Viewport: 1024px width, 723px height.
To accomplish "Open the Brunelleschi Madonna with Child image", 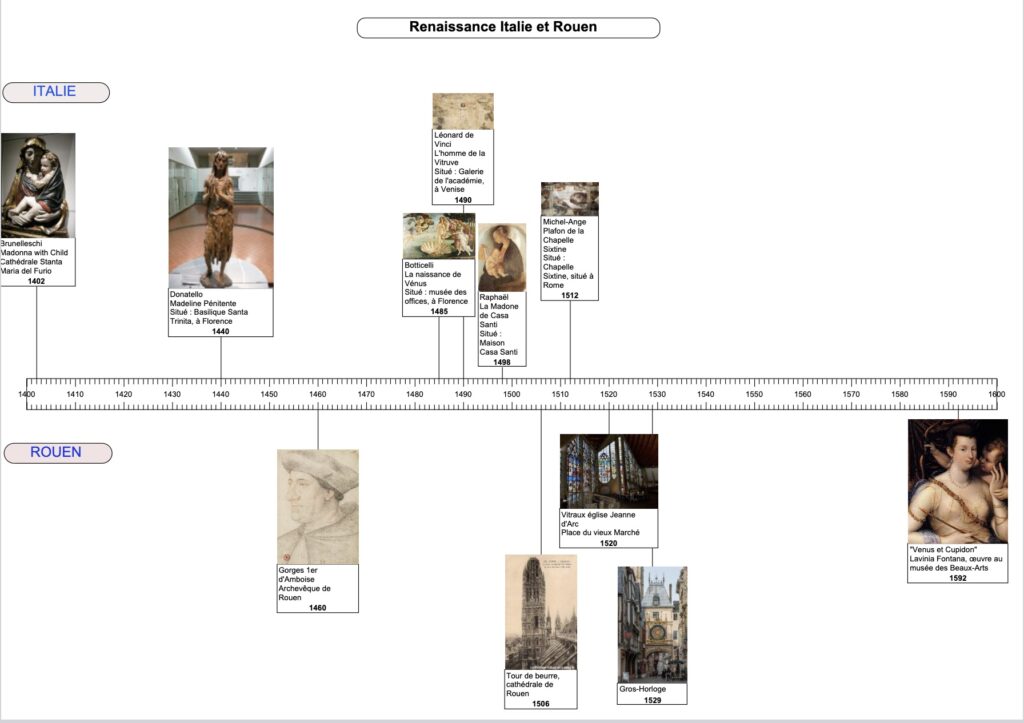I will click(x=38, y=185).
